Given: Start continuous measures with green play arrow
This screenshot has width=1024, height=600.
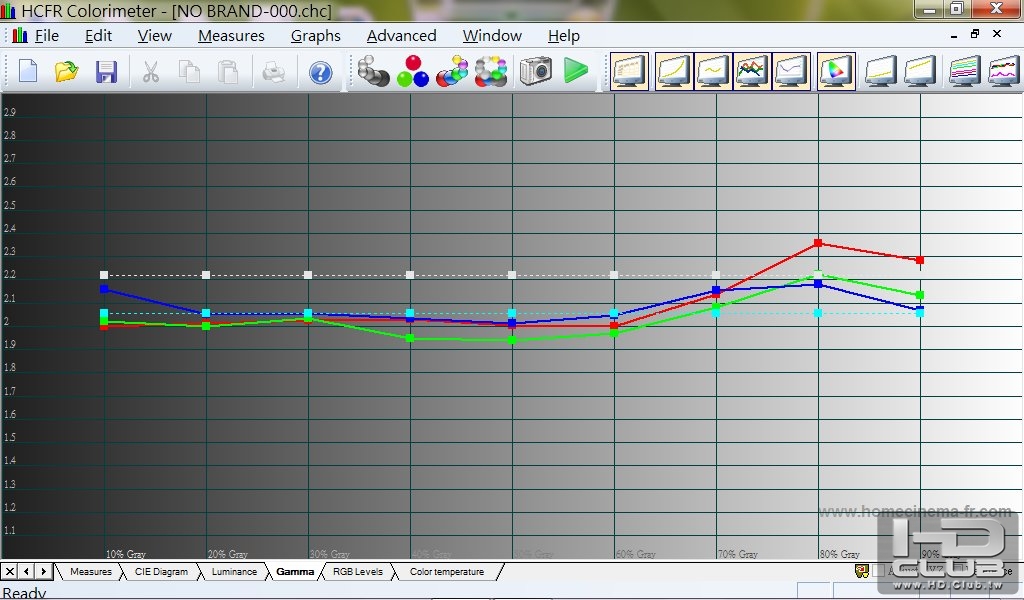Looking at the screenshot, I should pos(575,71).
